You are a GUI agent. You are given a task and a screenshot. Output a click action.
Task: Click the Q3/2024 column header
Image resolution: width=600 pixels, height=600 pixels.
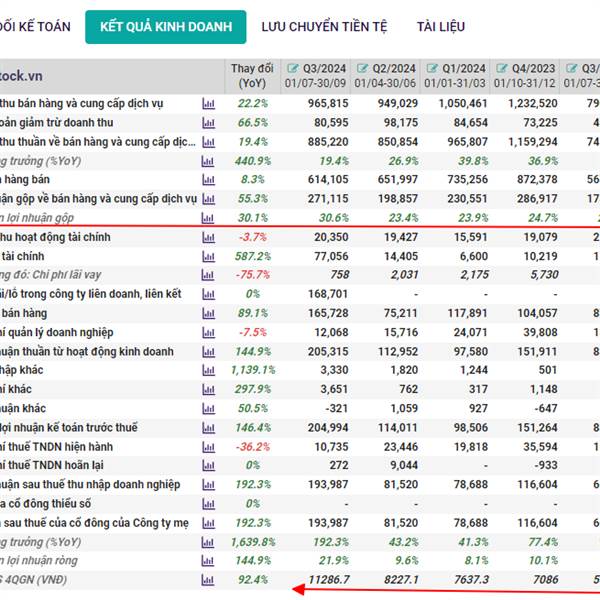click(315, 76)
